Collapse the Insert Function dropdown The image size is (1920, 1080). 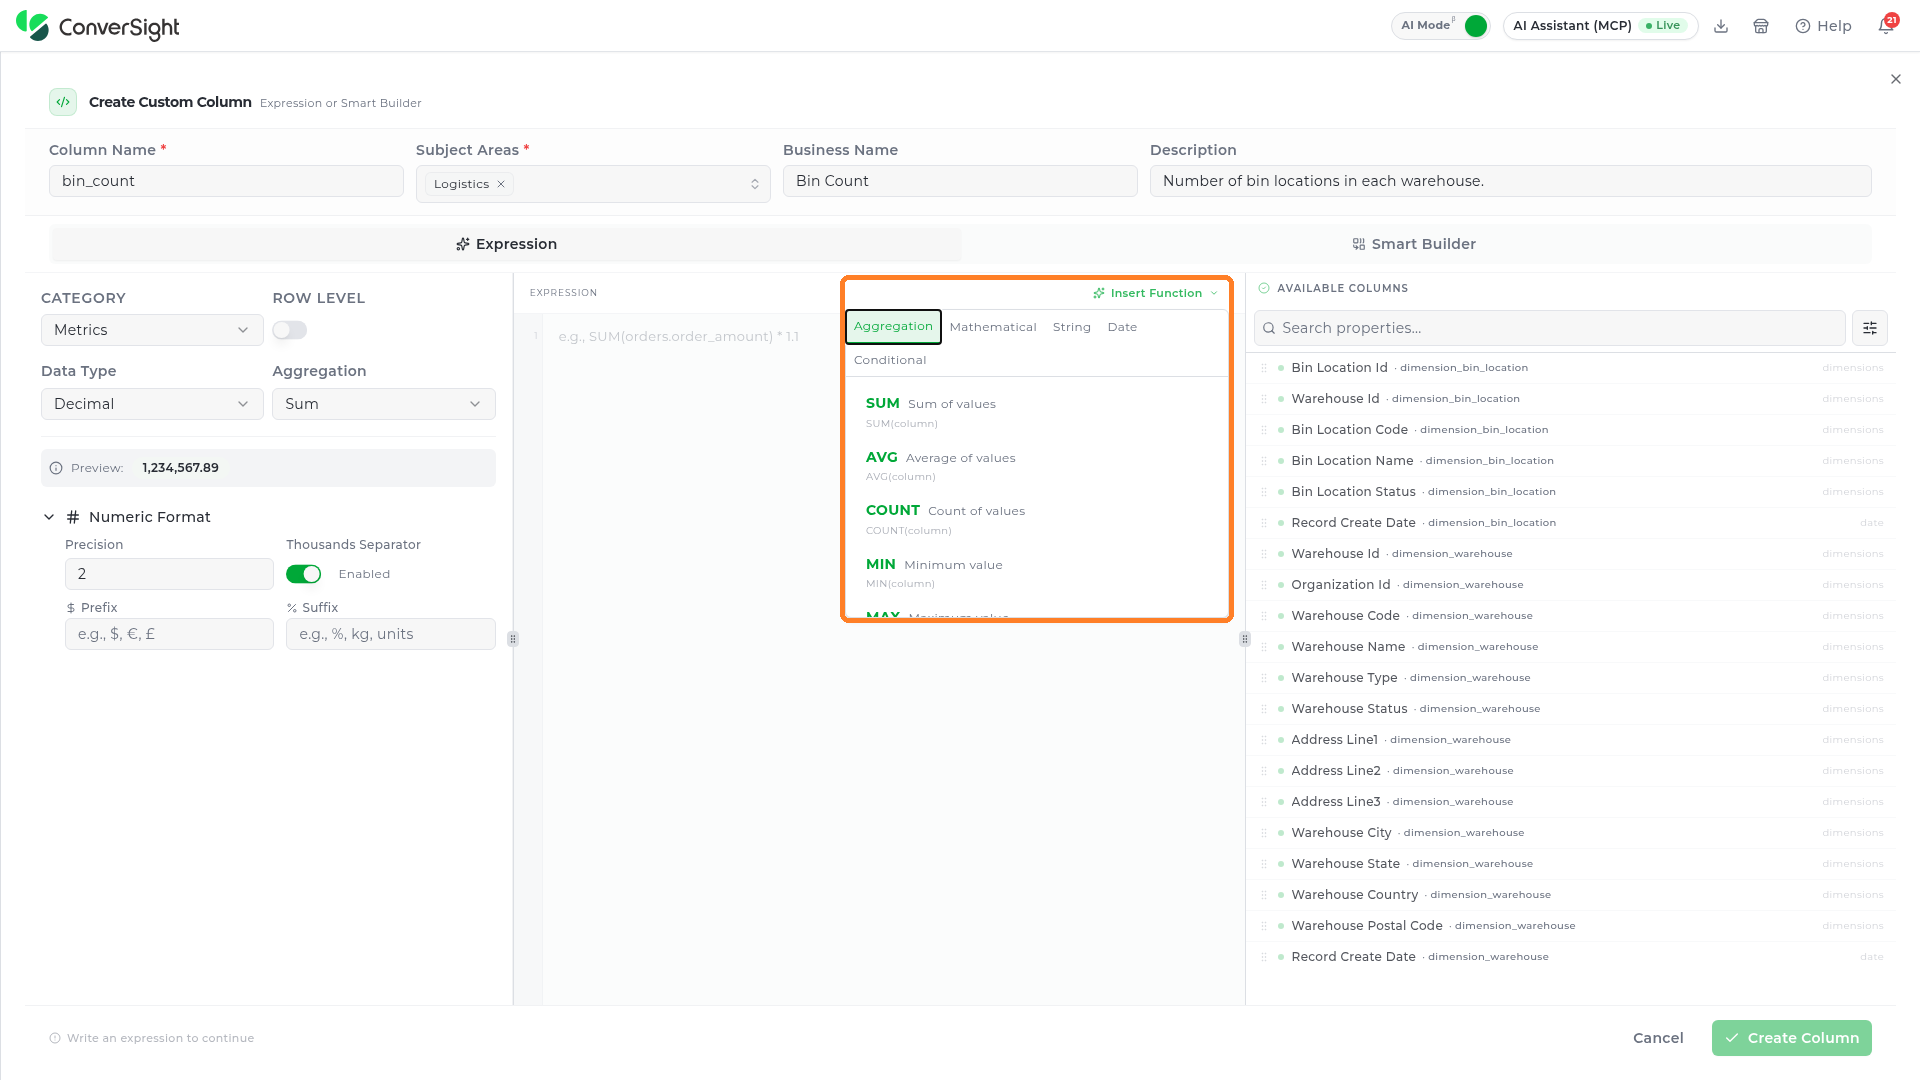(1155, 293)
